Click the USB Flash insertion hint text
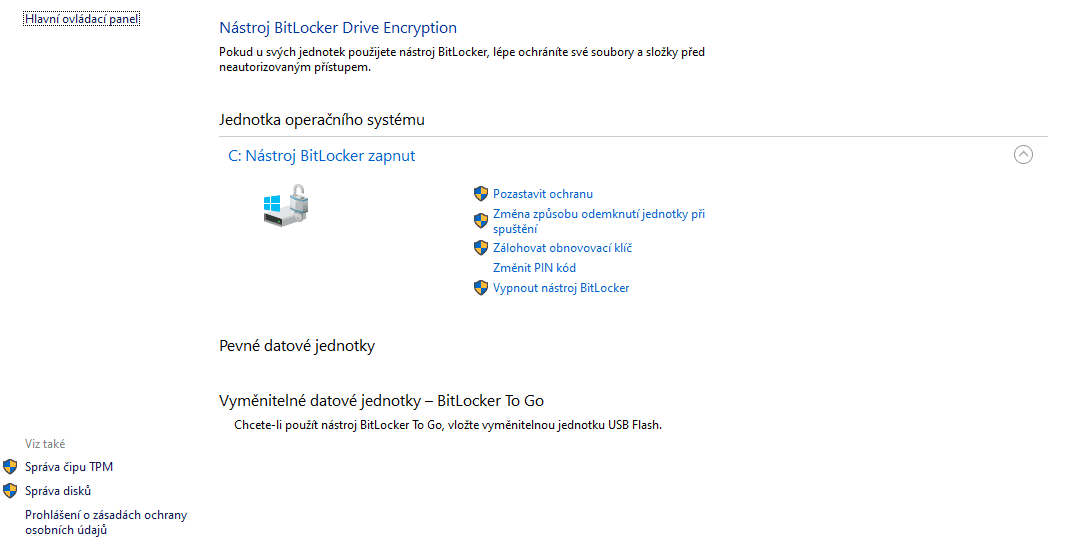The width and height of the screenshot is (1073, 554). (448, 425)
